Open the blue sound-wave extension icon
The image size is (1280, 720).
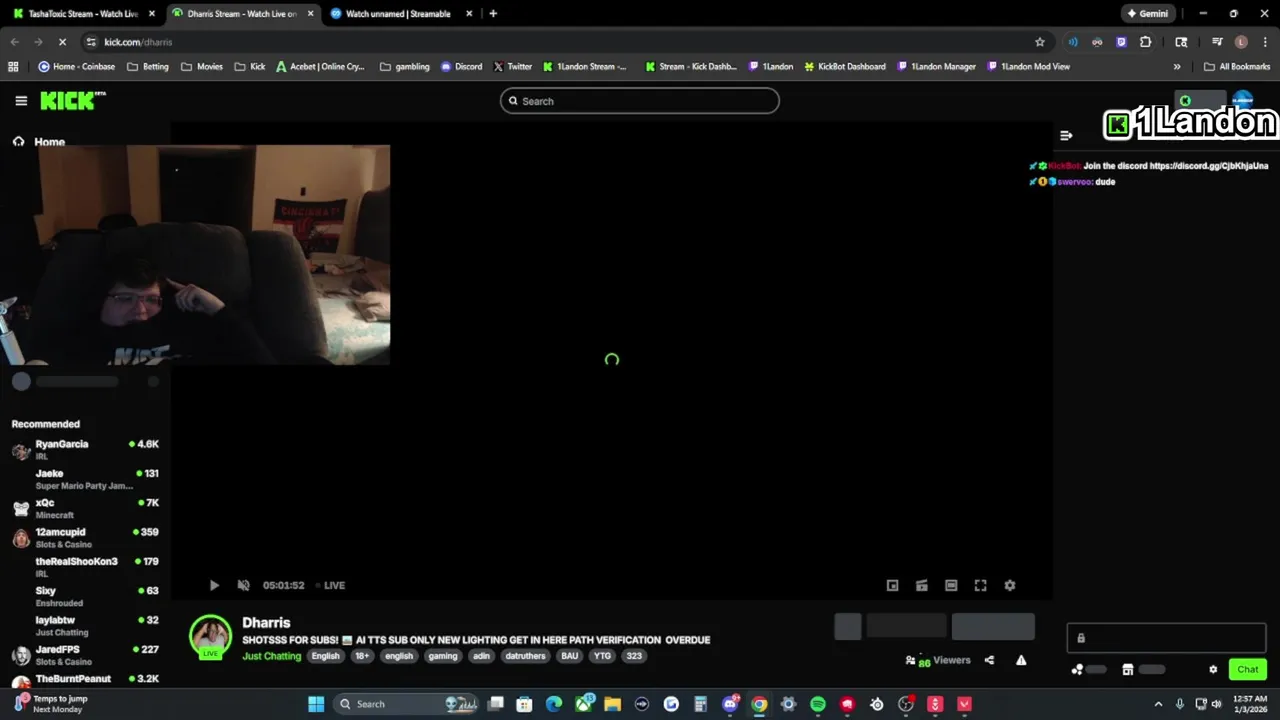point(1073,42)
